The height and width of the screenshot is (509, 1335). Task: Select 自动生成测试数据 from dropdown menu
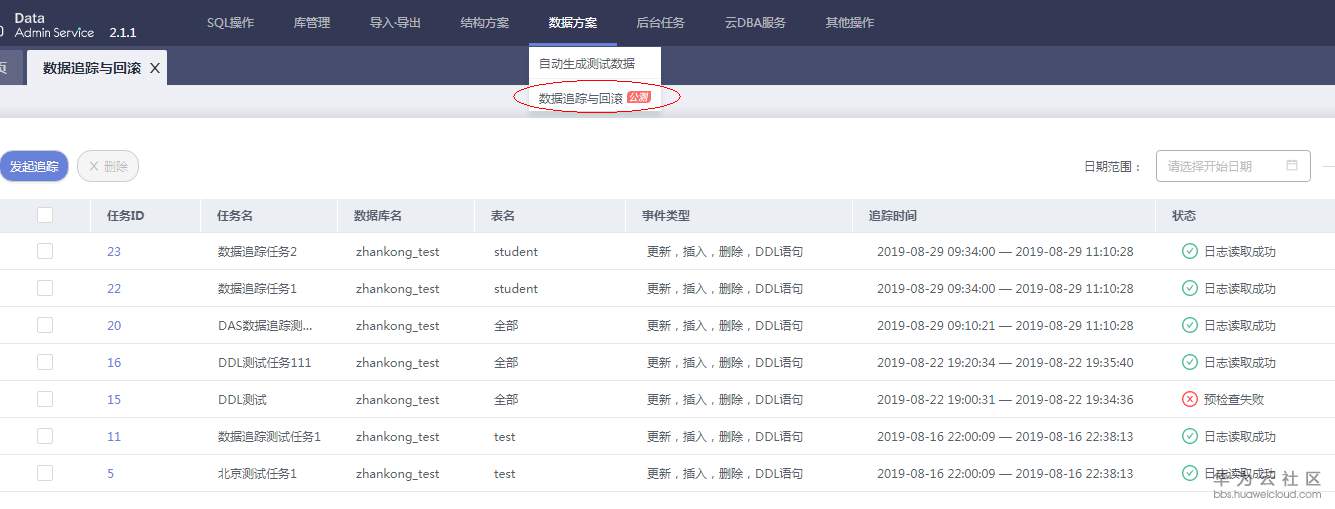[x=586, y=63]
